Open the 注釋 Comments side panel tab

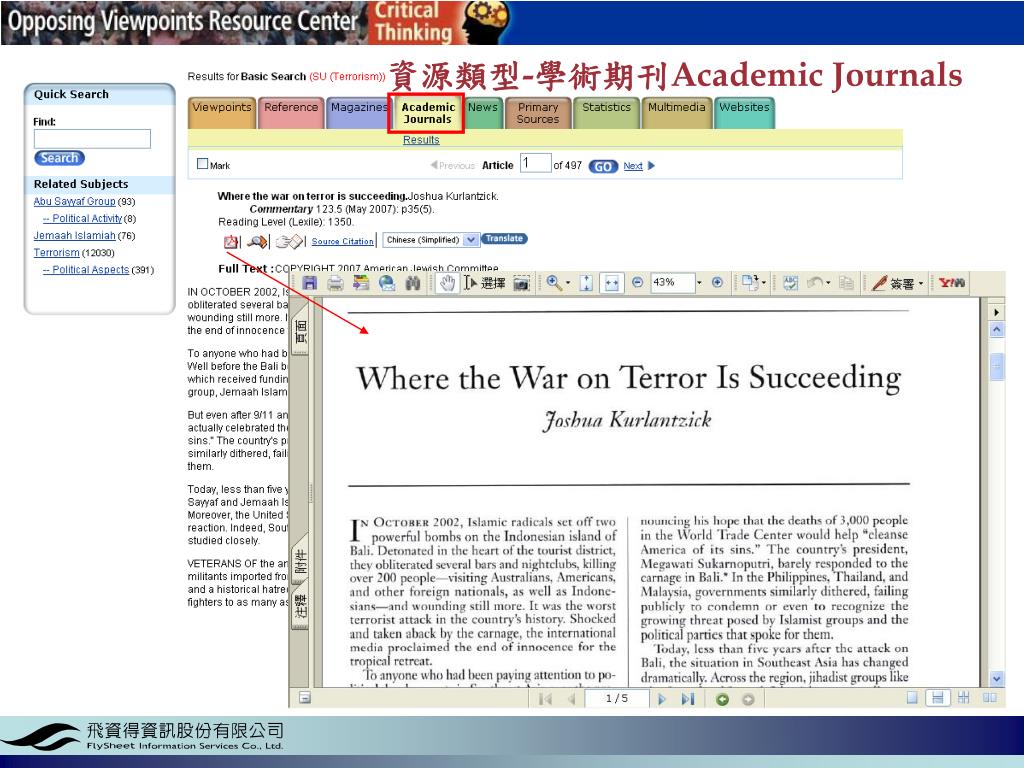pyautogui.click(x=300, y=608)
